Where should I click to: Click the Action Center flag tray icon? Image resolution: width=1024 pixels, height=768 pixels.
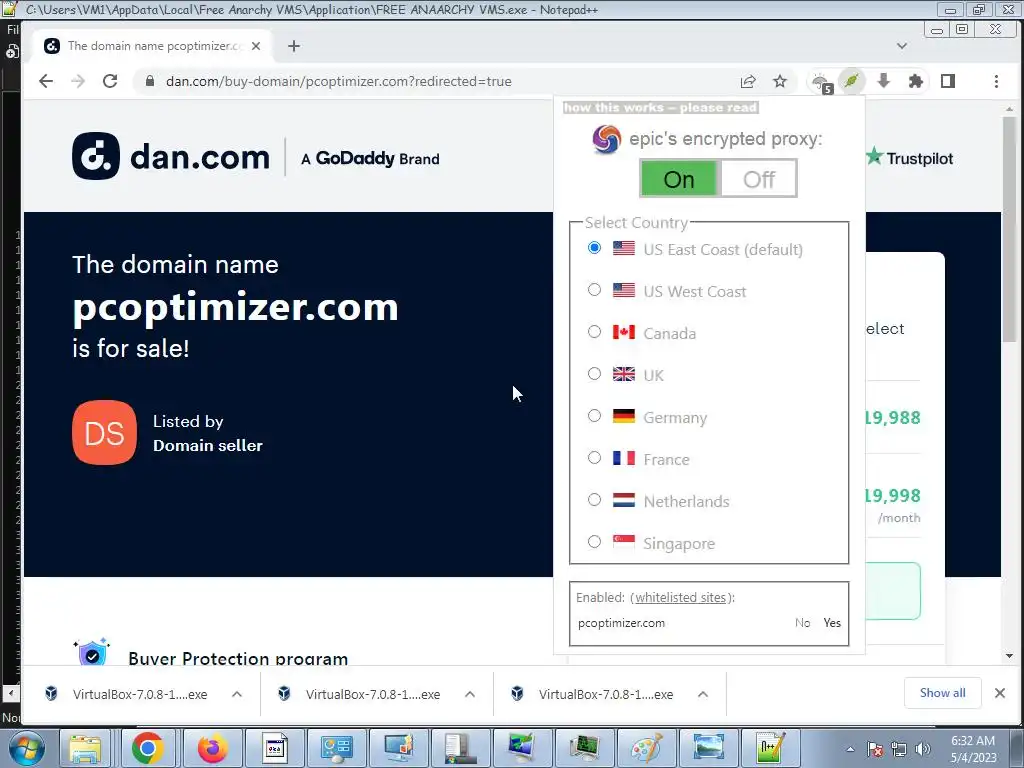(x=875, y=749)
